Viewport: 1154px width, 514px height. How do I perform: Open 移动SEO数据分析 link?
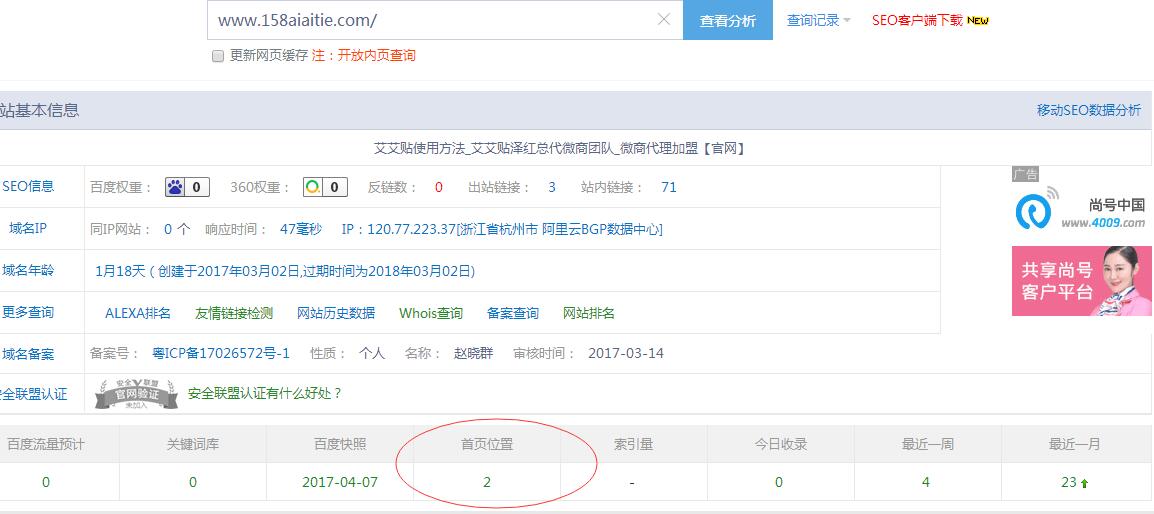[x=1088, y=110]
